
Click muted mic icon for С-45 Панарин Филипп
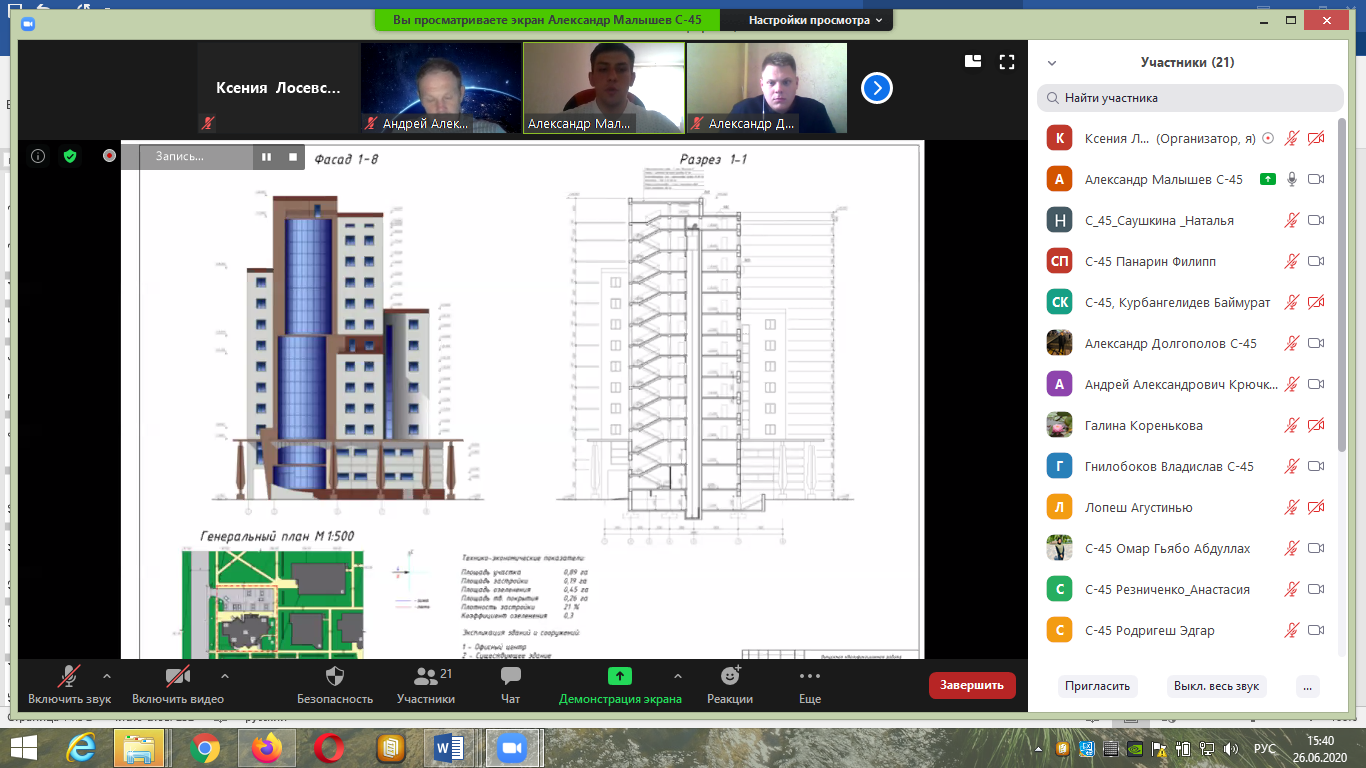tap(1292, 261)
